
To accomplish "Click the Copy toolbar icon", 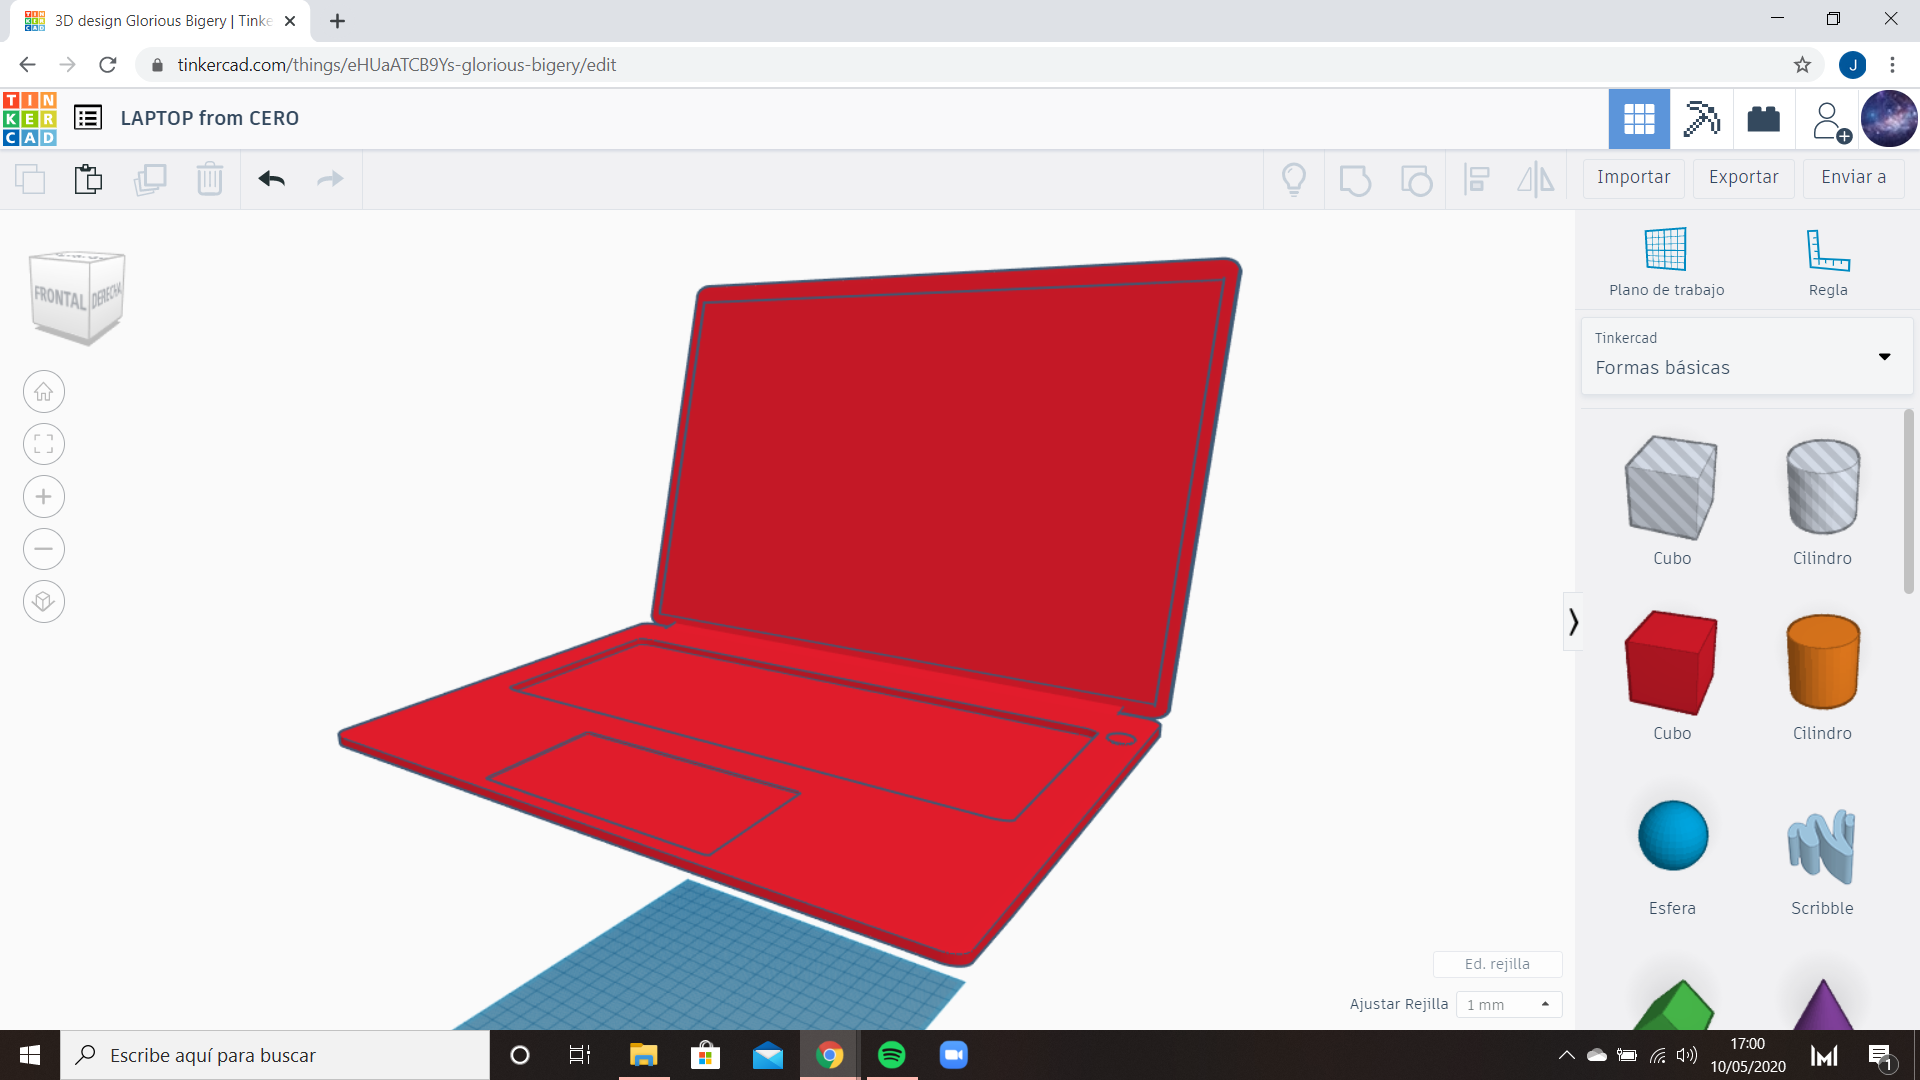I will (30, 179).
